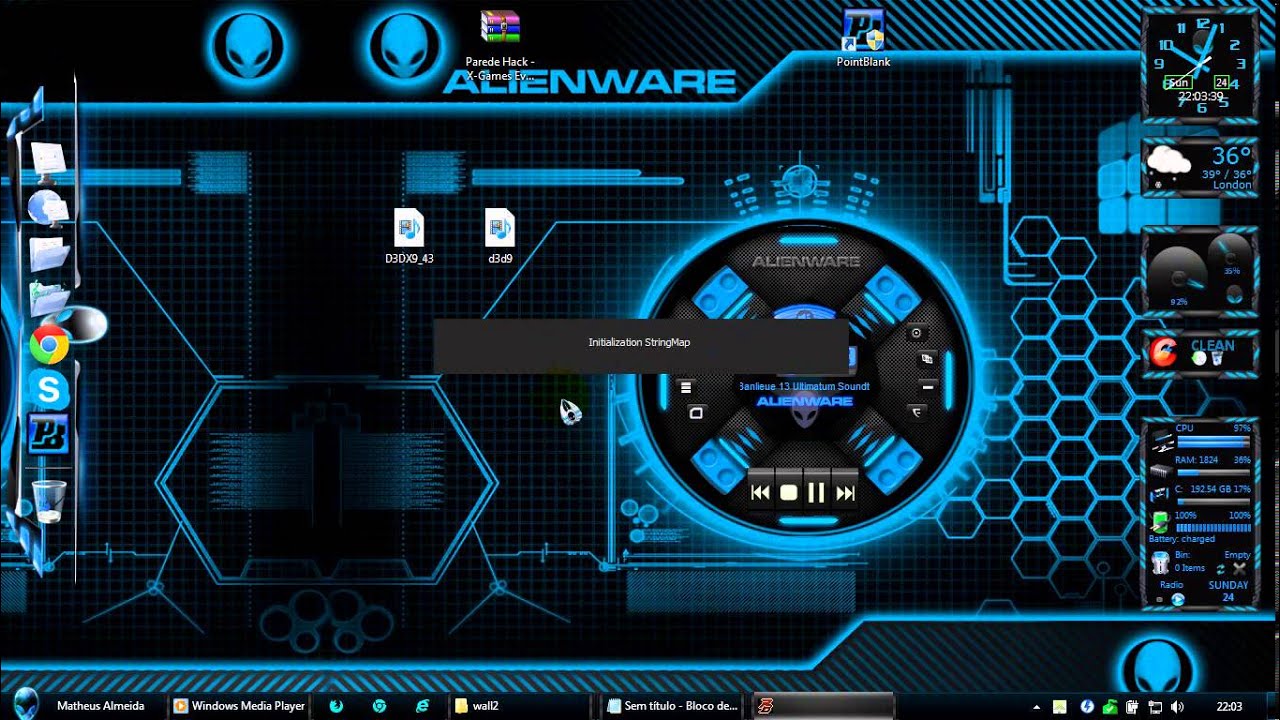The image size is (1280, 720).
Task: Click the pinned Firefox-style taskbar icon
Action: (336, 706)
